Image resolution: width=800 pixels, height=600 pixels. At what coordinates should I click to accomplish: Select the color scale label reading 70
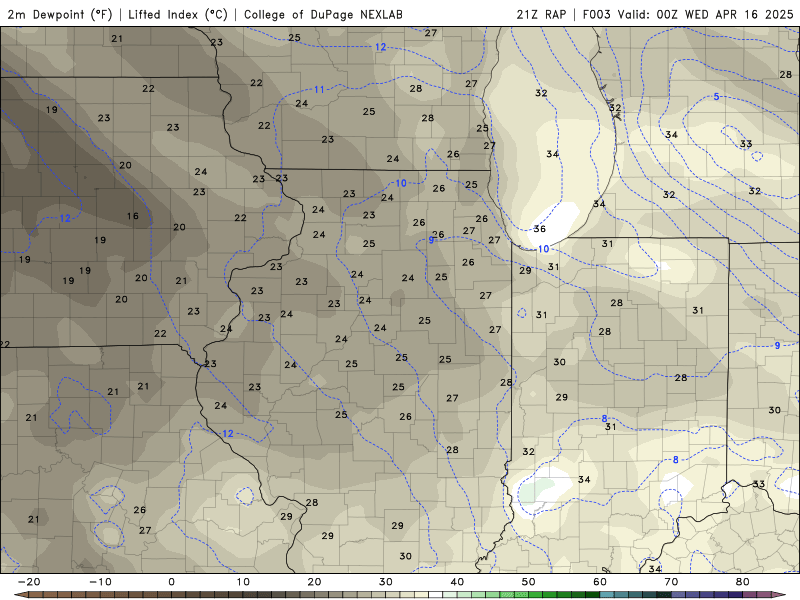[671, 582]
